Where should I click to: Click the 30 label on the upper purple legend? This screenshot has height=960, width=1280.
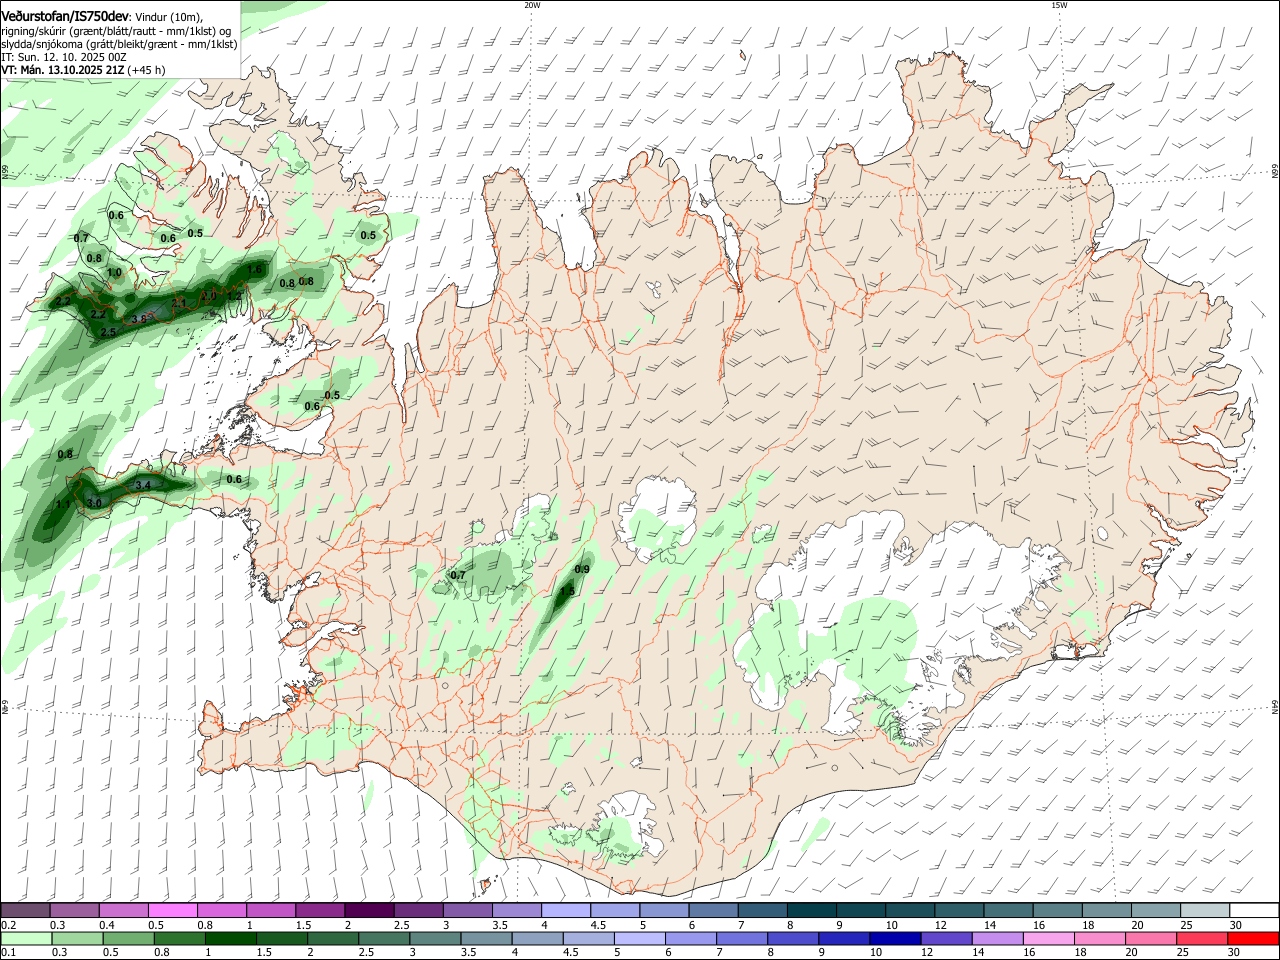point(1236,925)
